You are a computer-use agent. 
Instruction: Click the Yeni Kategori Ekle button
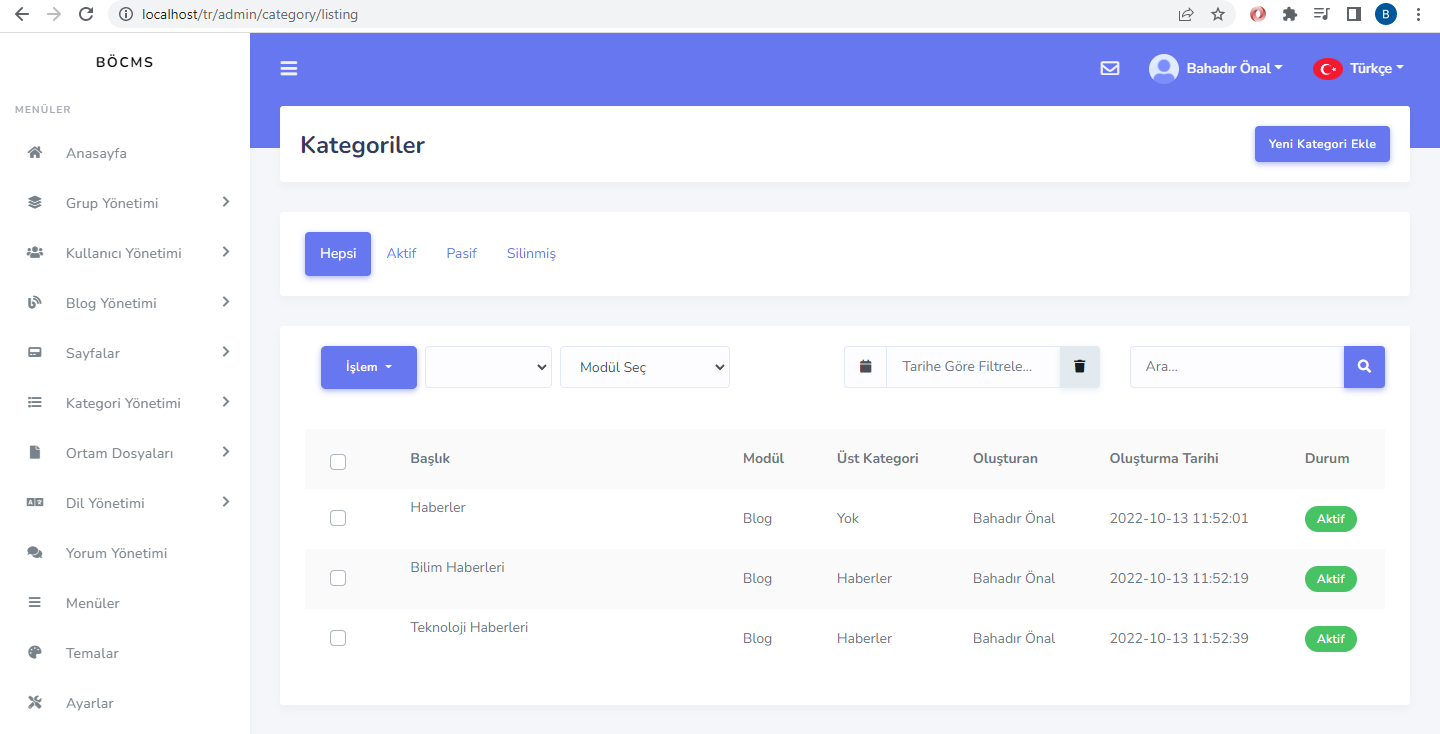point(1322,143)
